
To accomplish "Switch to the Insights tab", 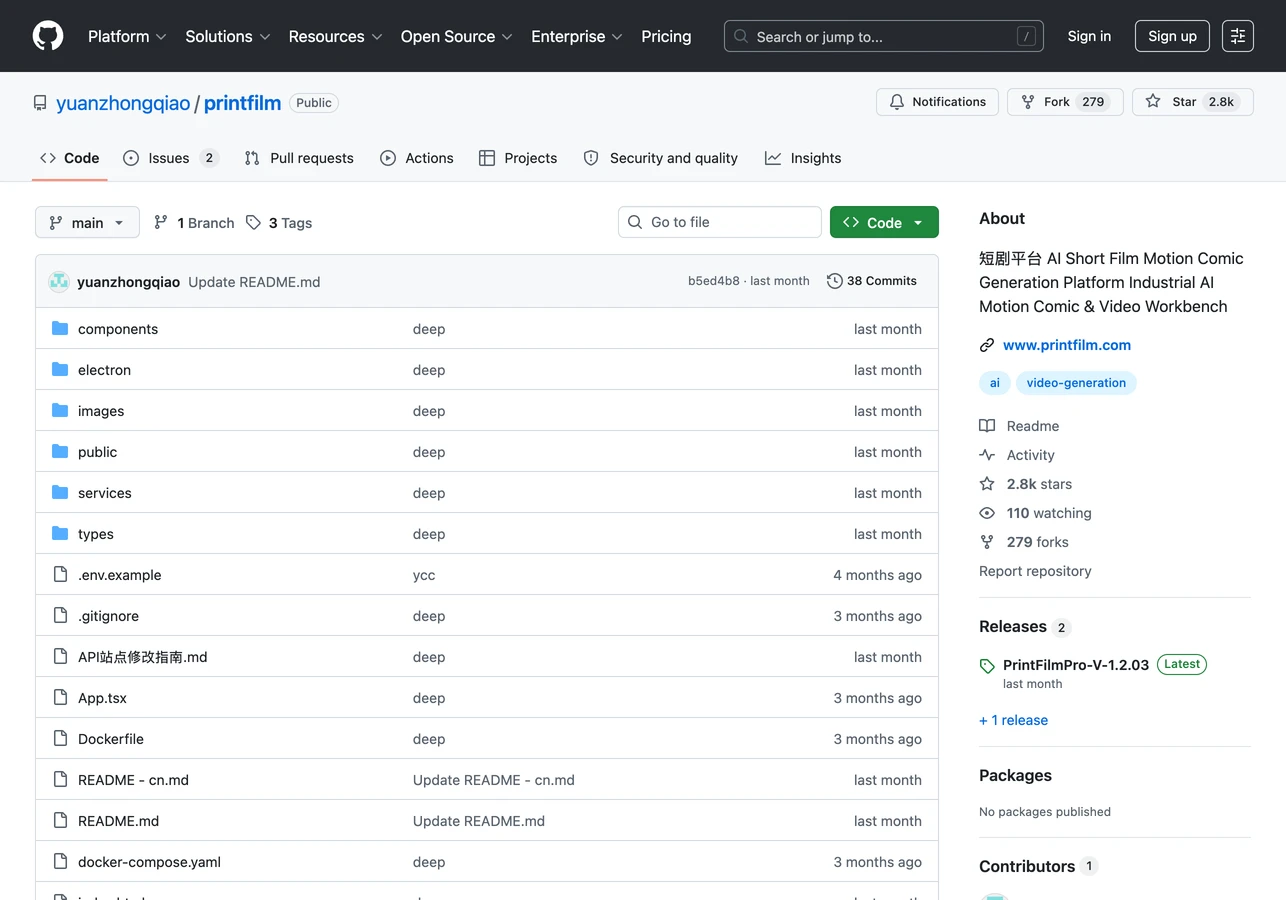I will pos(803,158).
